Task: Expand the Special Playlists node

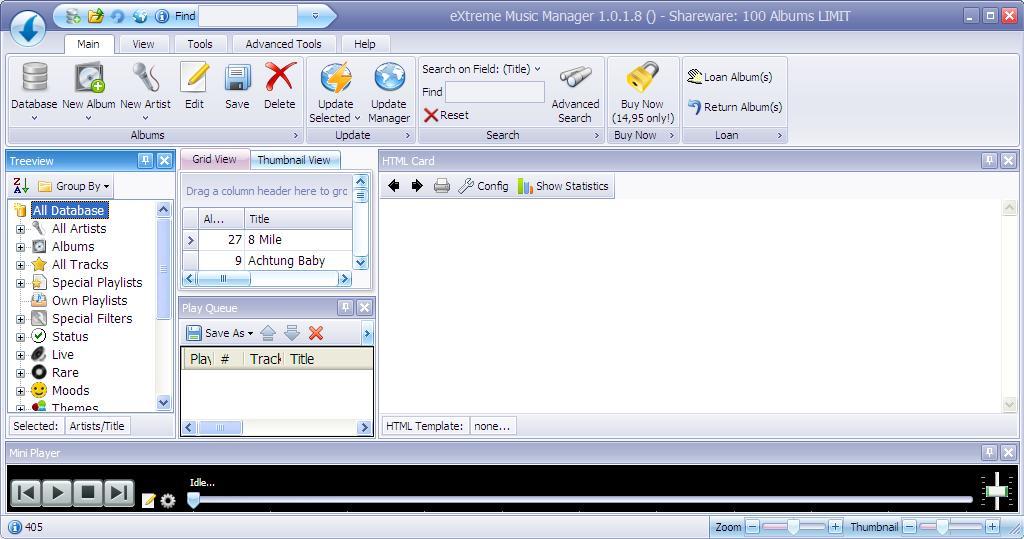Action: [20, 284]
